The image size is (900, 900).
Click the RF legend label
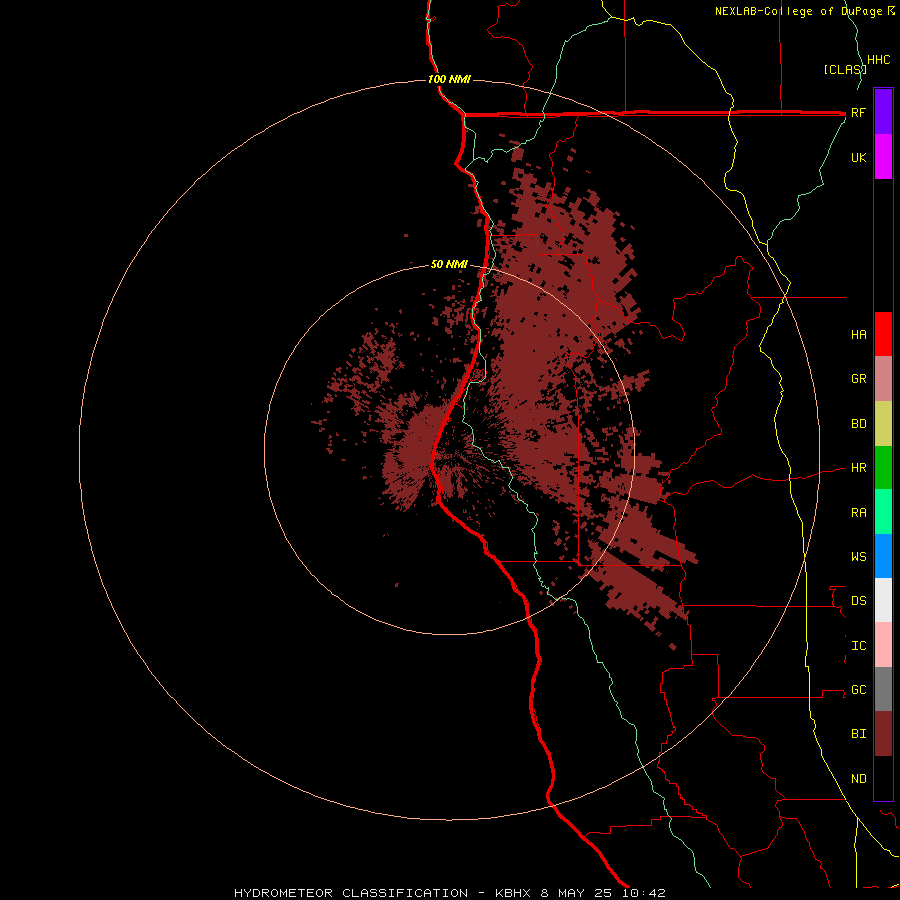click(858, 112)
